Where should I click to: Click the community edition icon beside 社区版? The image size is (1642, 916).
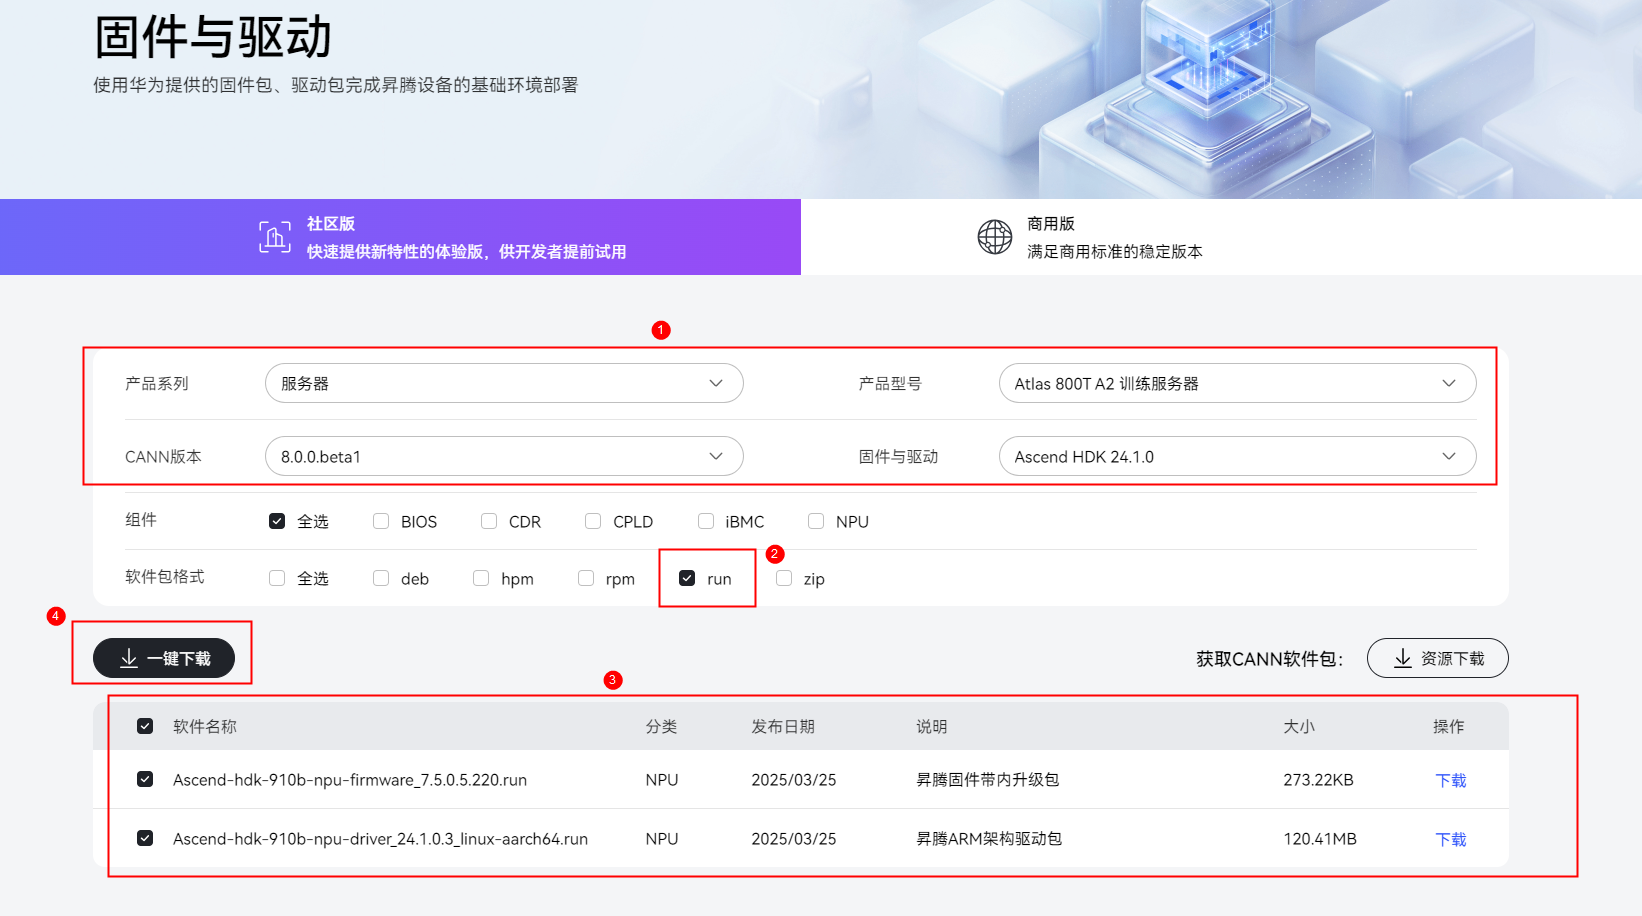pos(274,236)
